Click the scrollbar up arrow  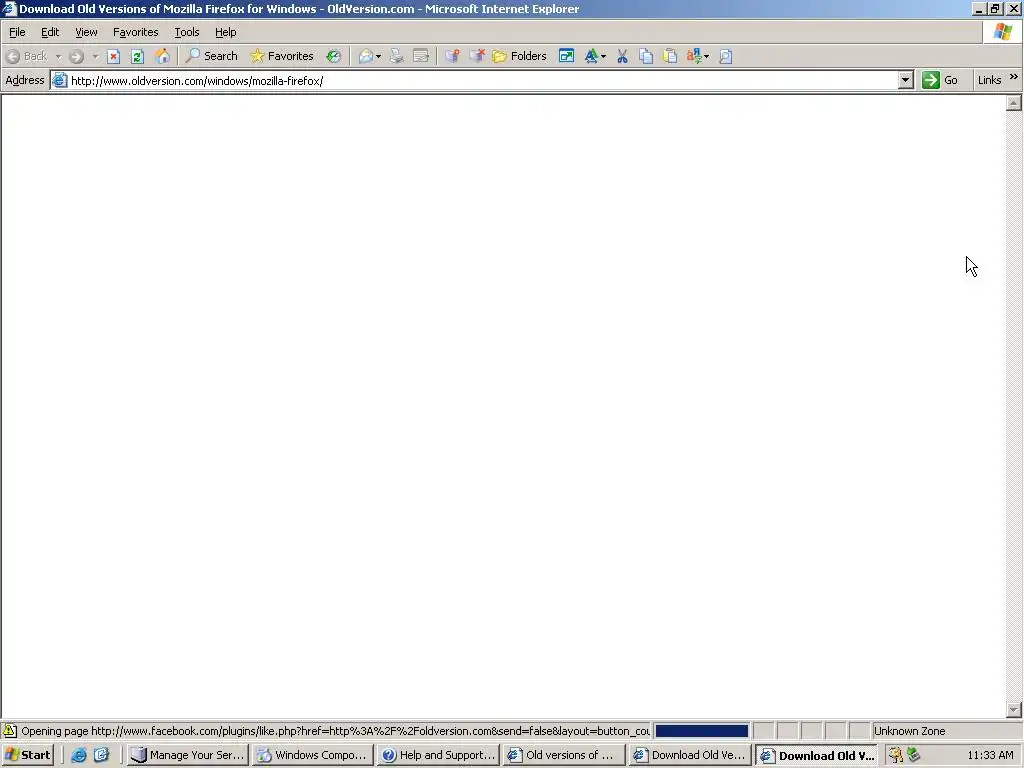[1014, 103]
